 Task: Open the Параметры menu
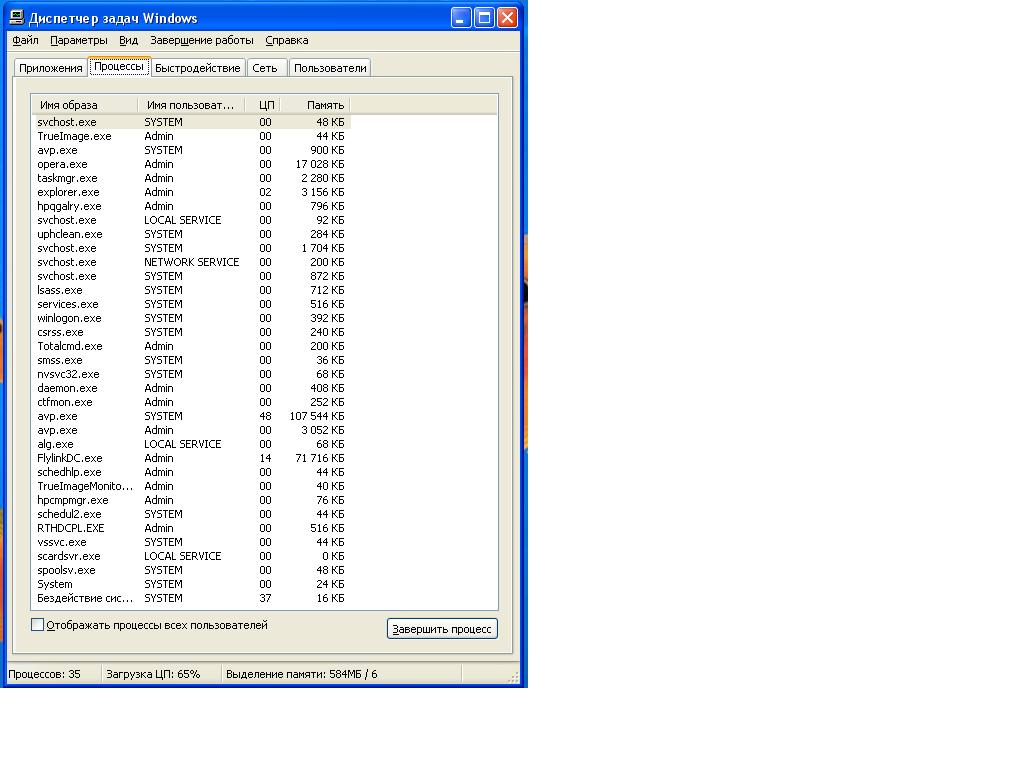click(79, 40)
